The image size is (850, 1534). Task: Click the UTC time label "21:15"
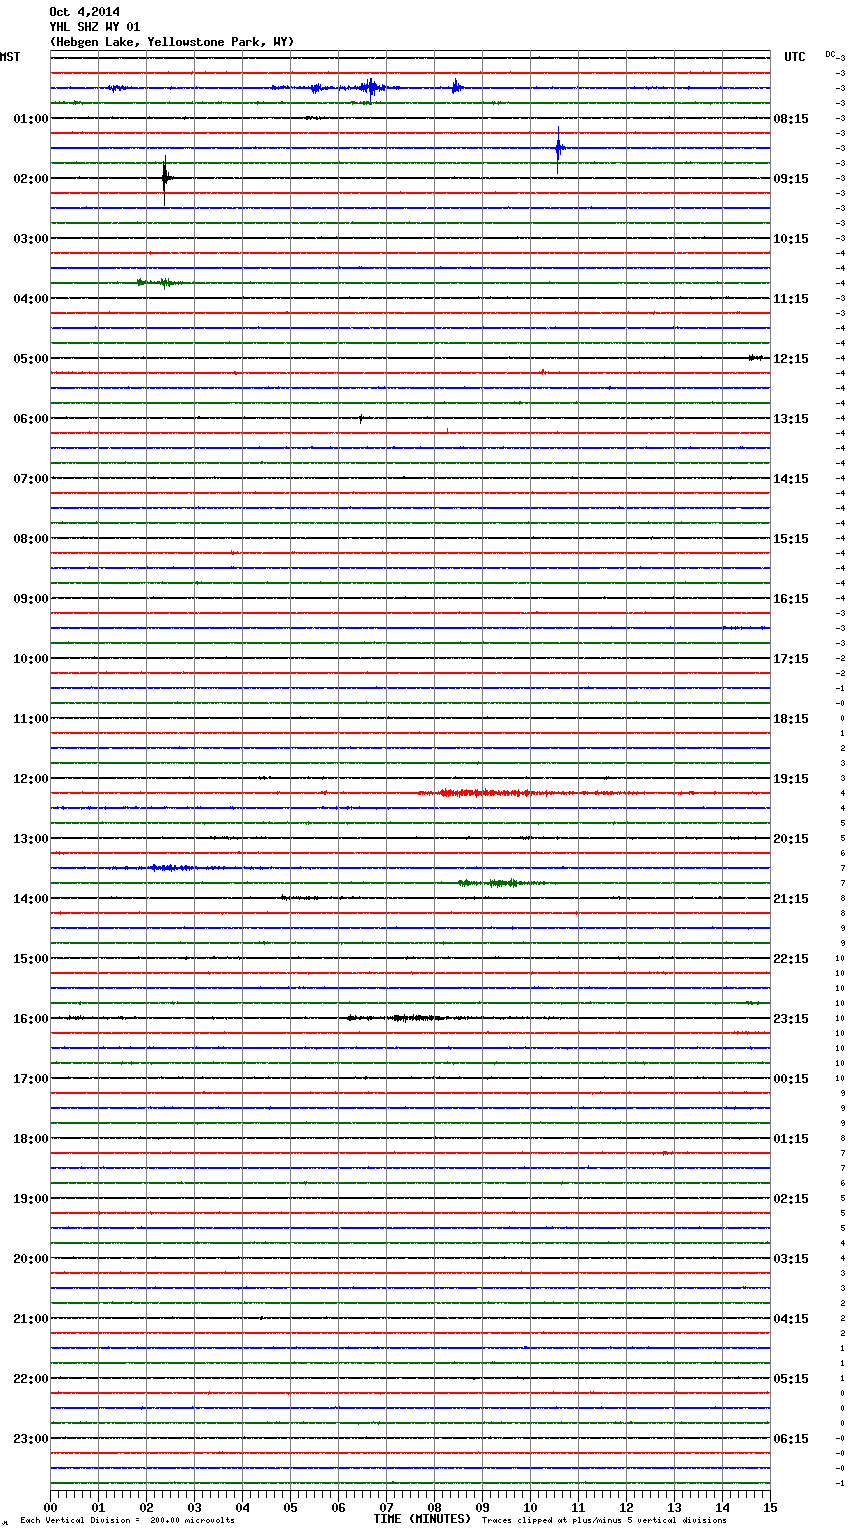791,899
